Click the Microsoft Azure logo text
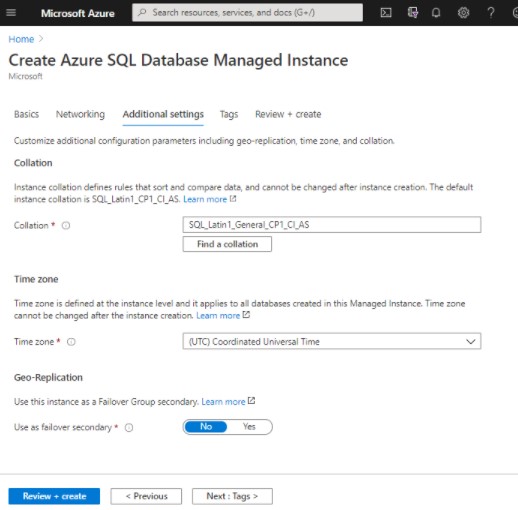The height and width of the screenshot is (510, 518). click(77, 13)
